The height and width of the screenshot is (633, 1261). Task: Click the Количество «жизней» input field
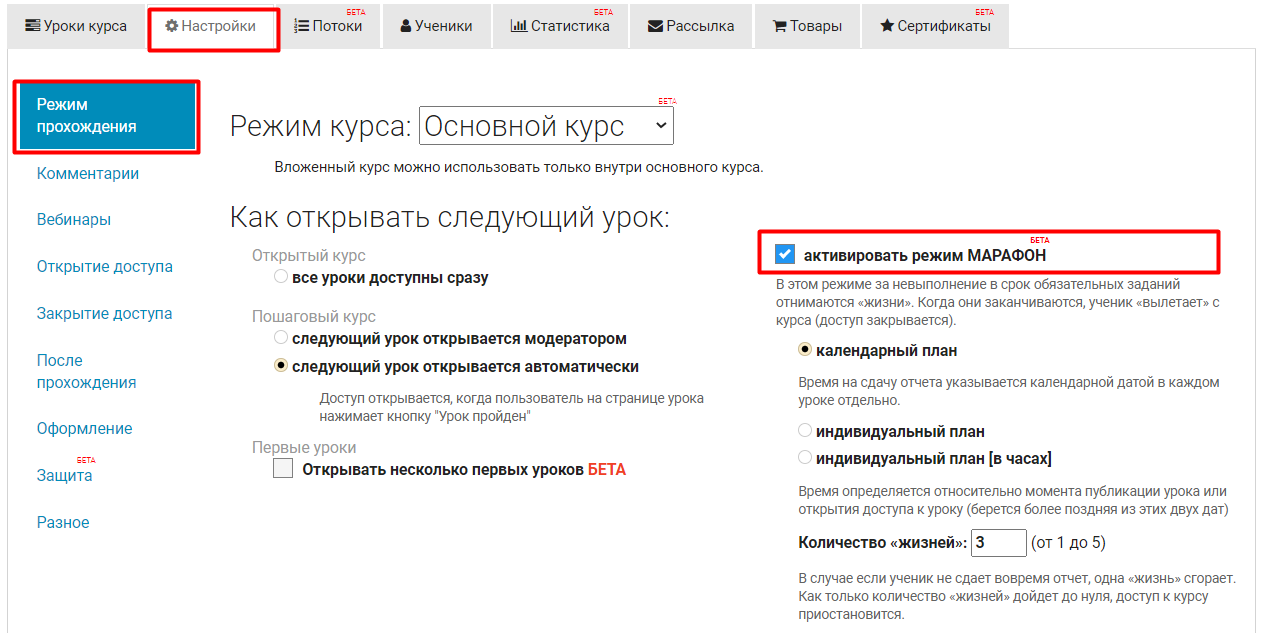[998, 543]
